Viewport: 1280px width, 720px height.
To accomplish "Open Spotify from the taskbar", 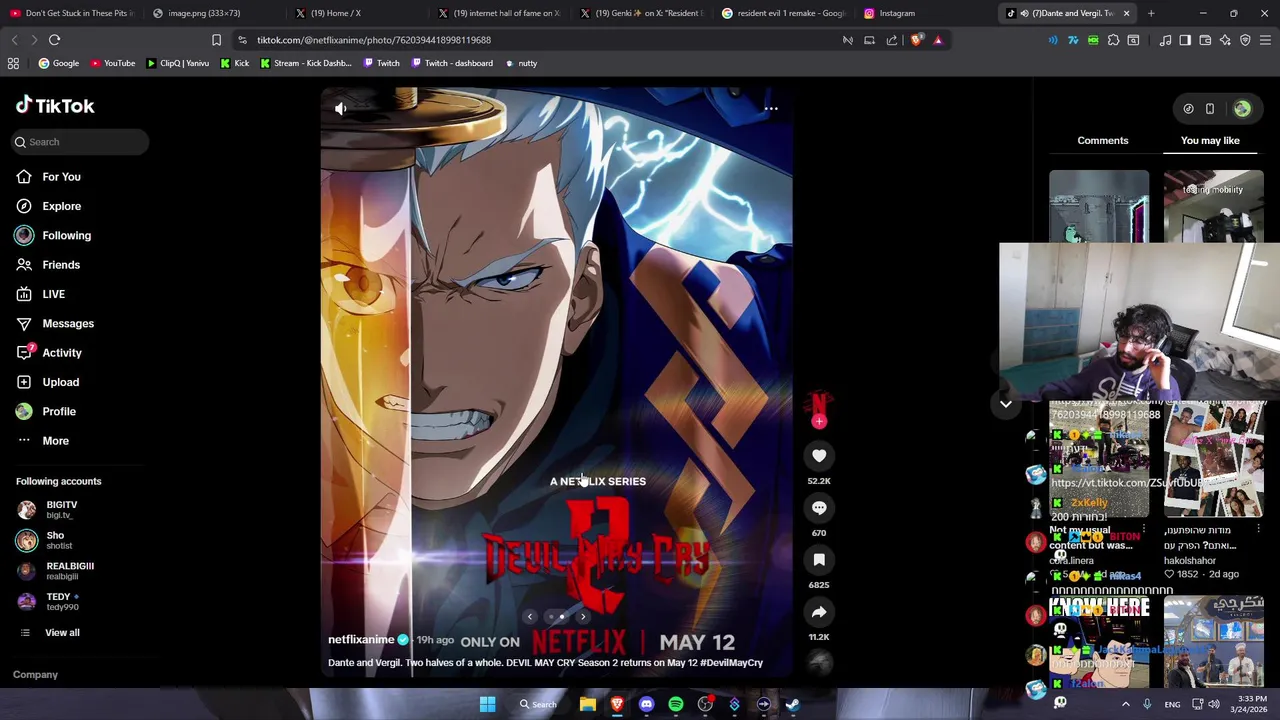I will pyautogui.click(x=676, y=704).
